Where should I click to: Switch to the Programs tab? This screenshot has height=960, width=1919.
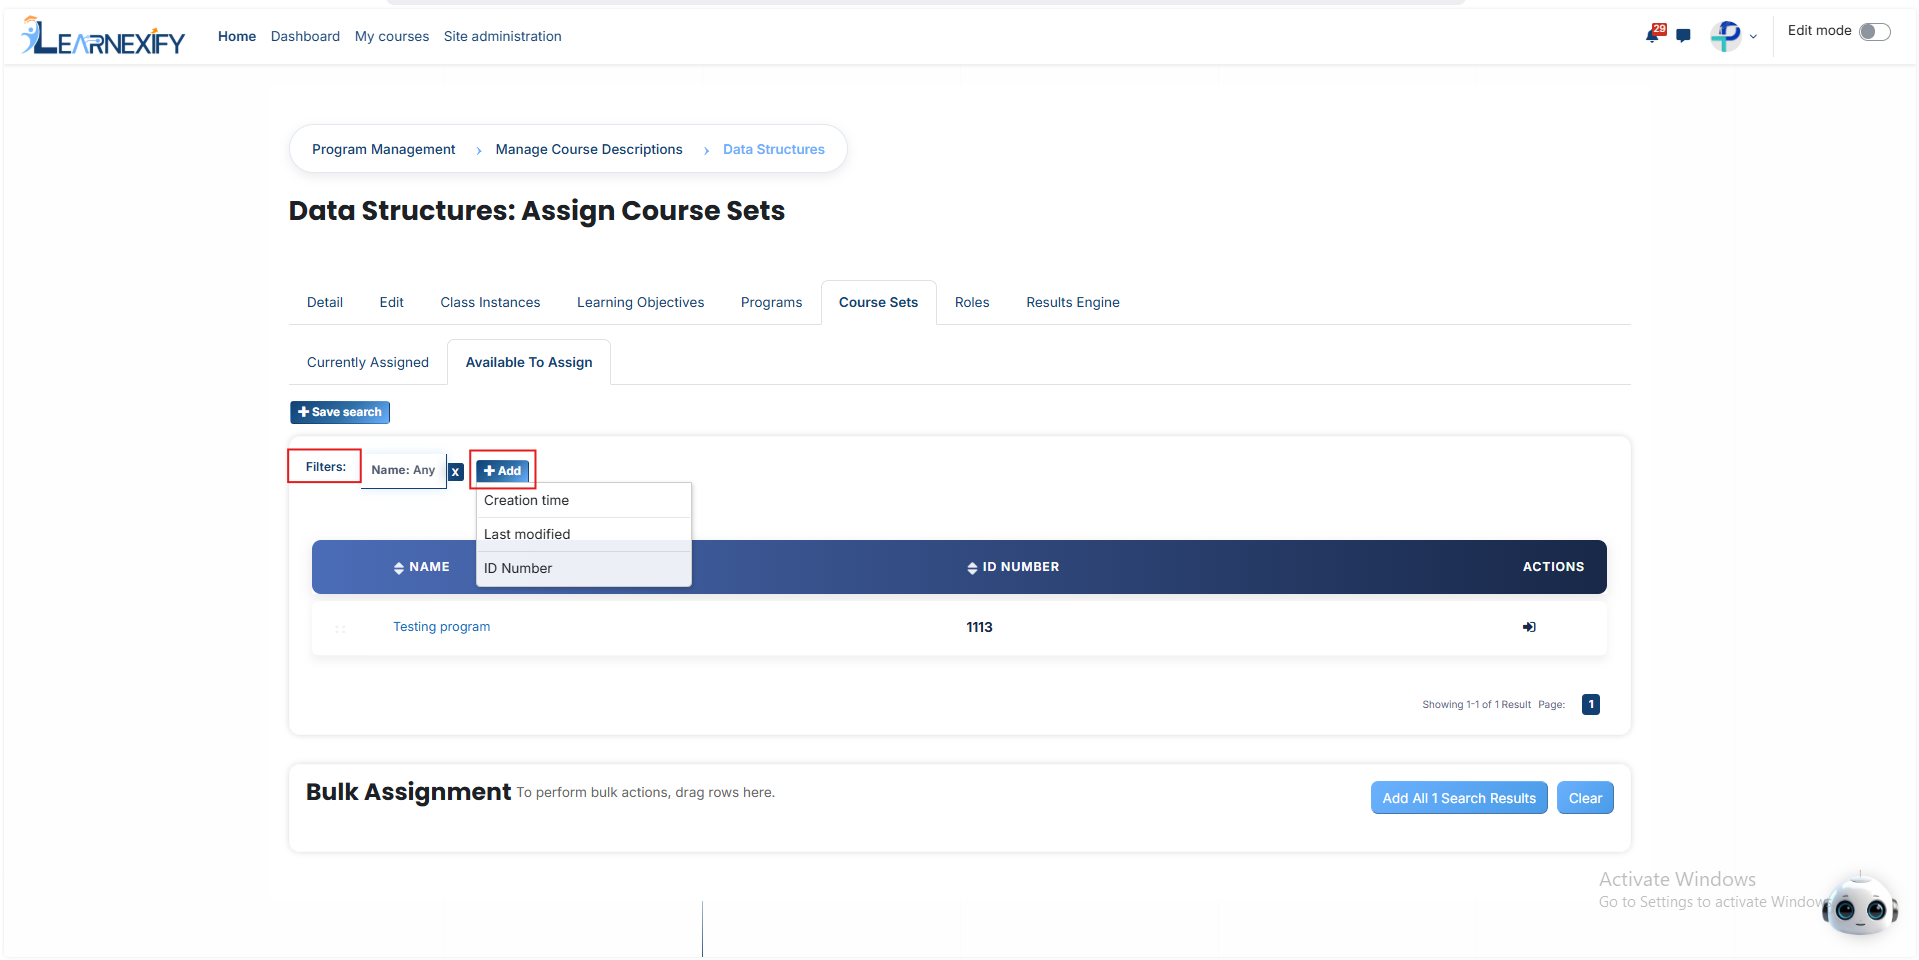click(x=771, y=302)
